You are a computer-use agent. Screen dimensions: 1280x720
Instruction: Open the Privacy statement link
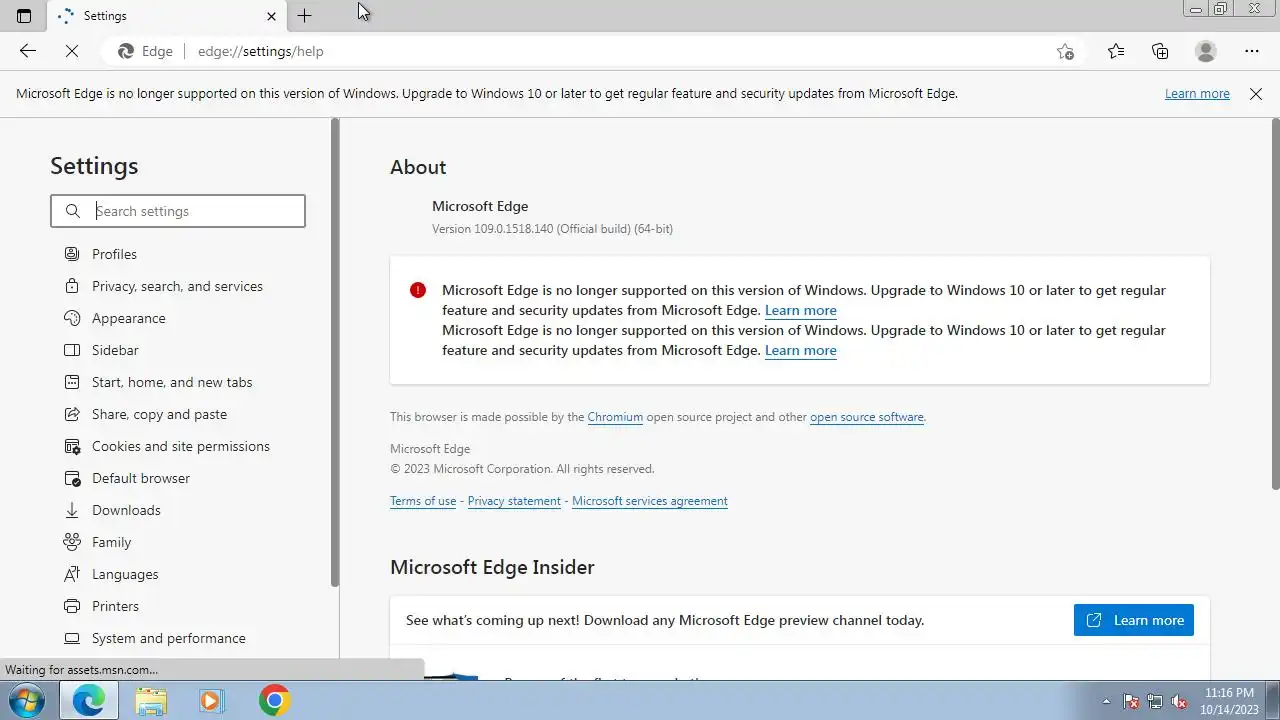(x=514, y=501)
